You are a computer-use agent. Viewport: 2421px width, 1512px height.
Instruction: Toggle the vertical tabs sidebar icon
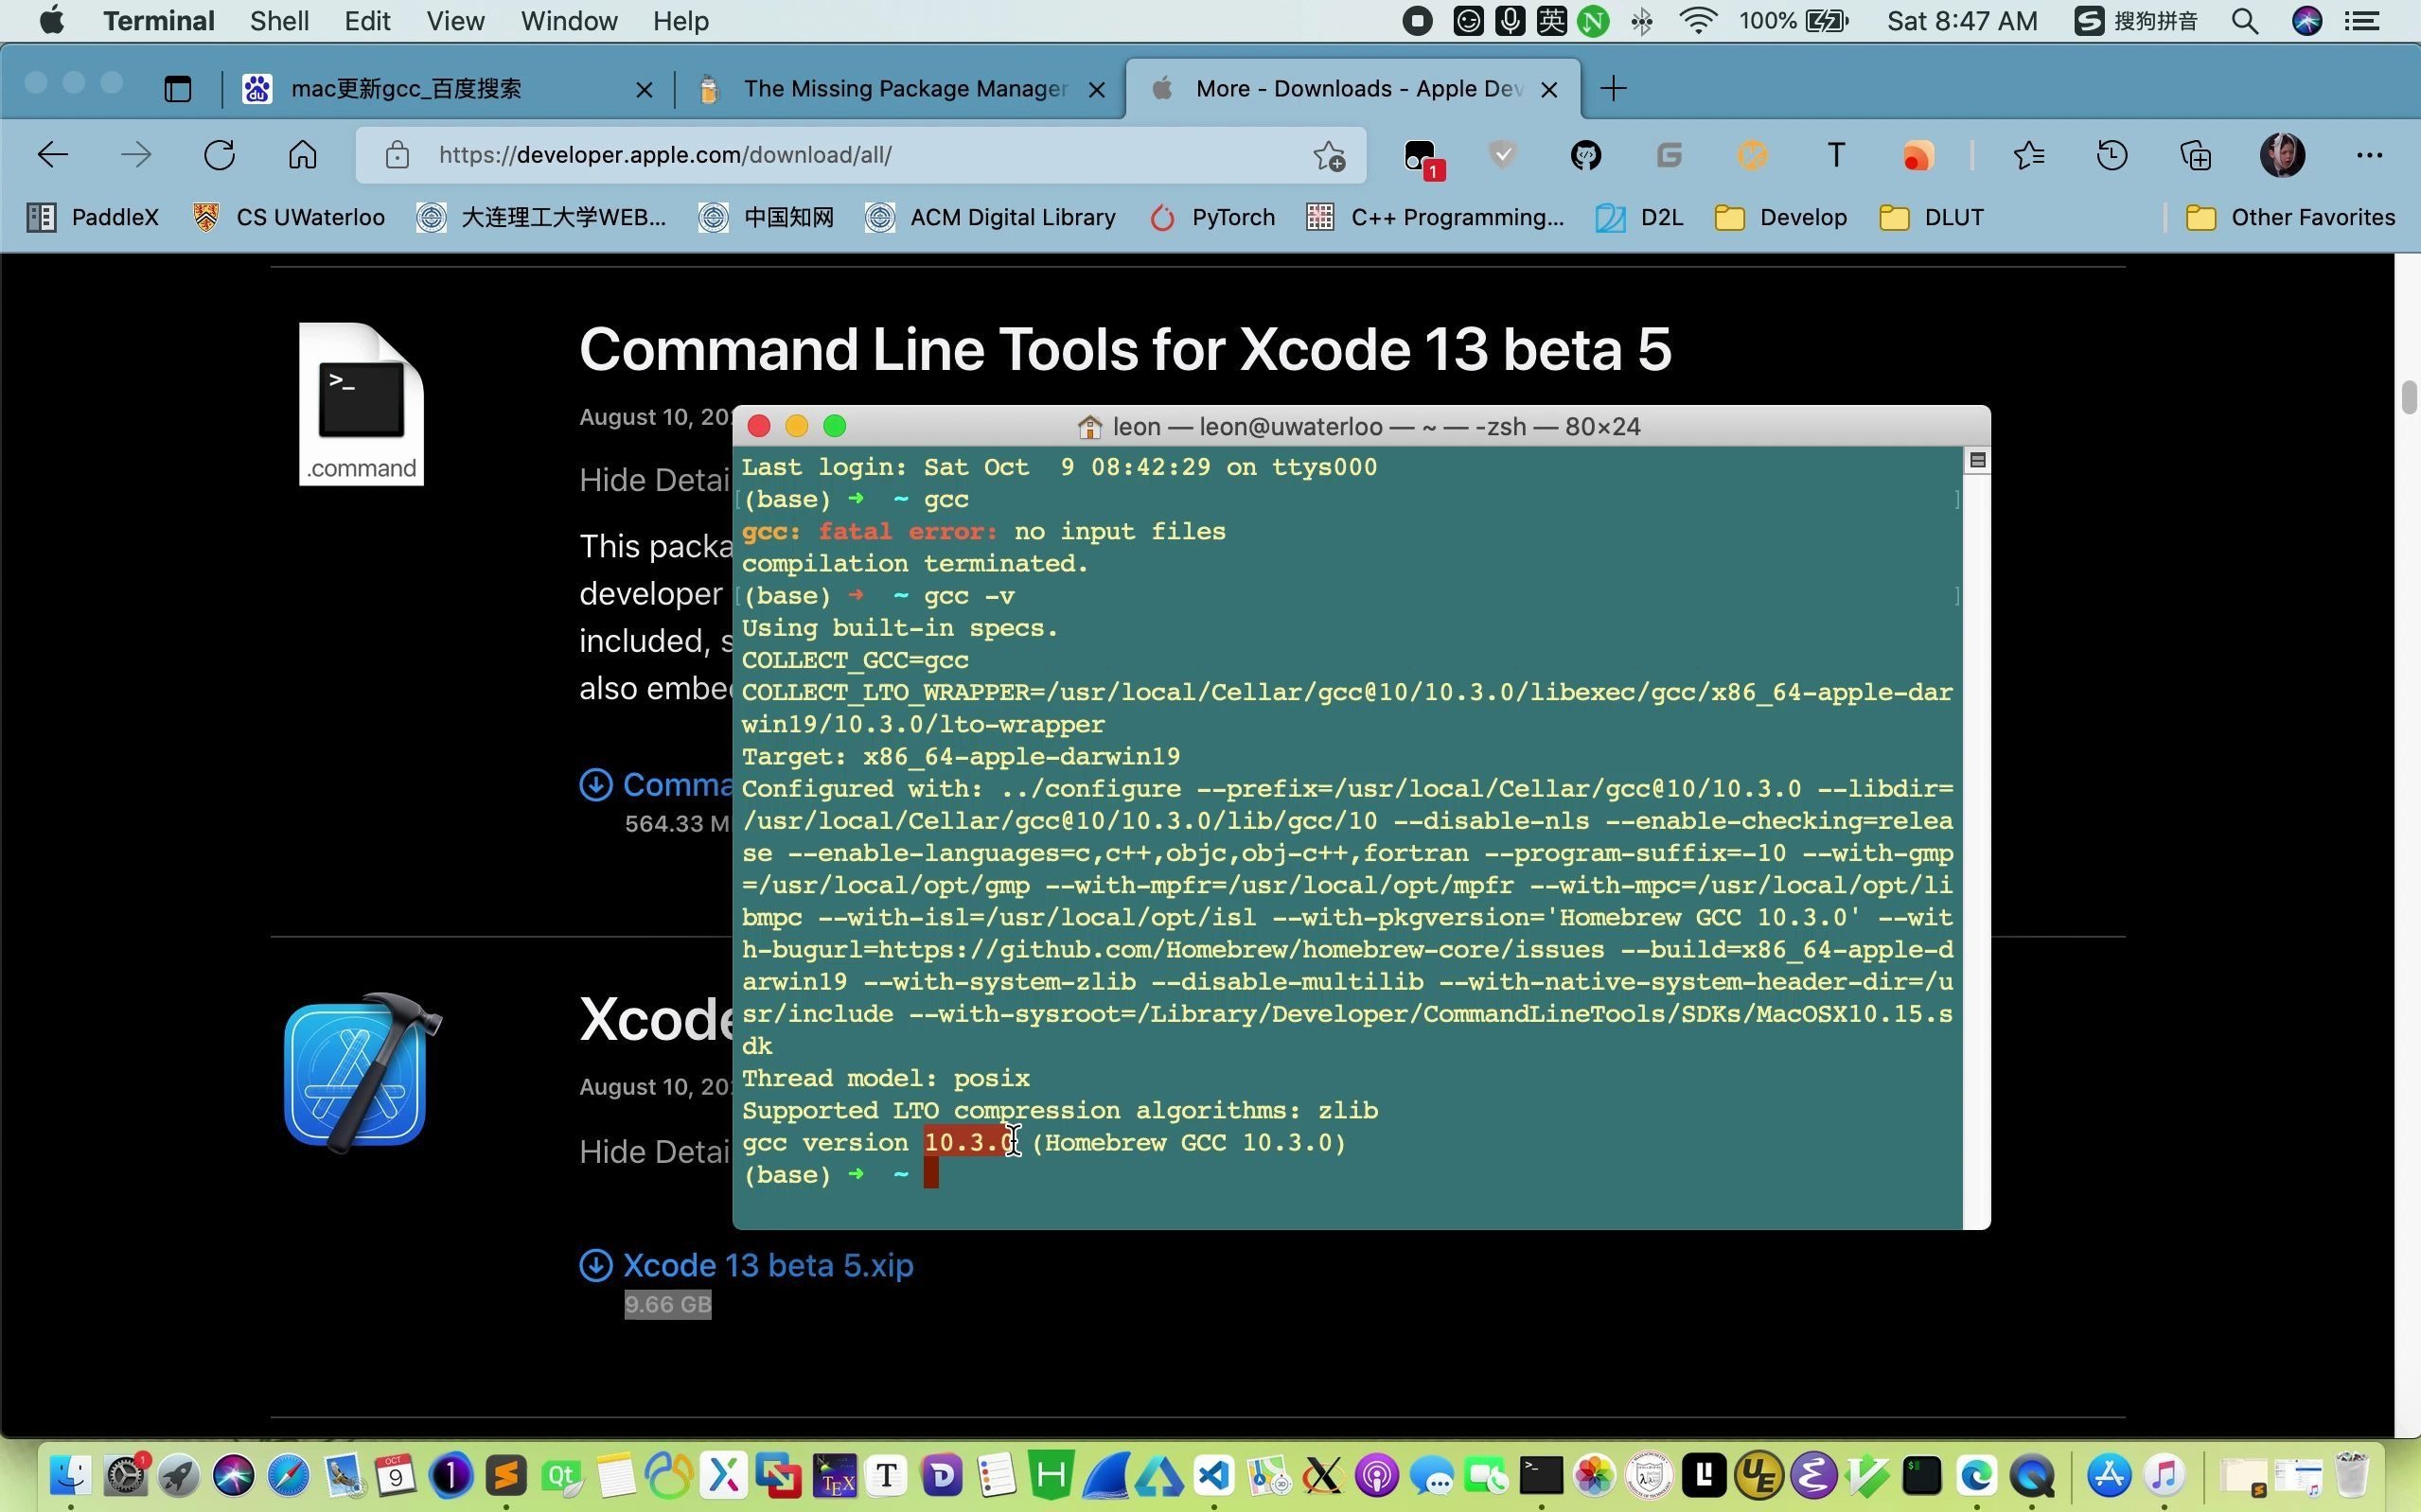tap(178, 89)
